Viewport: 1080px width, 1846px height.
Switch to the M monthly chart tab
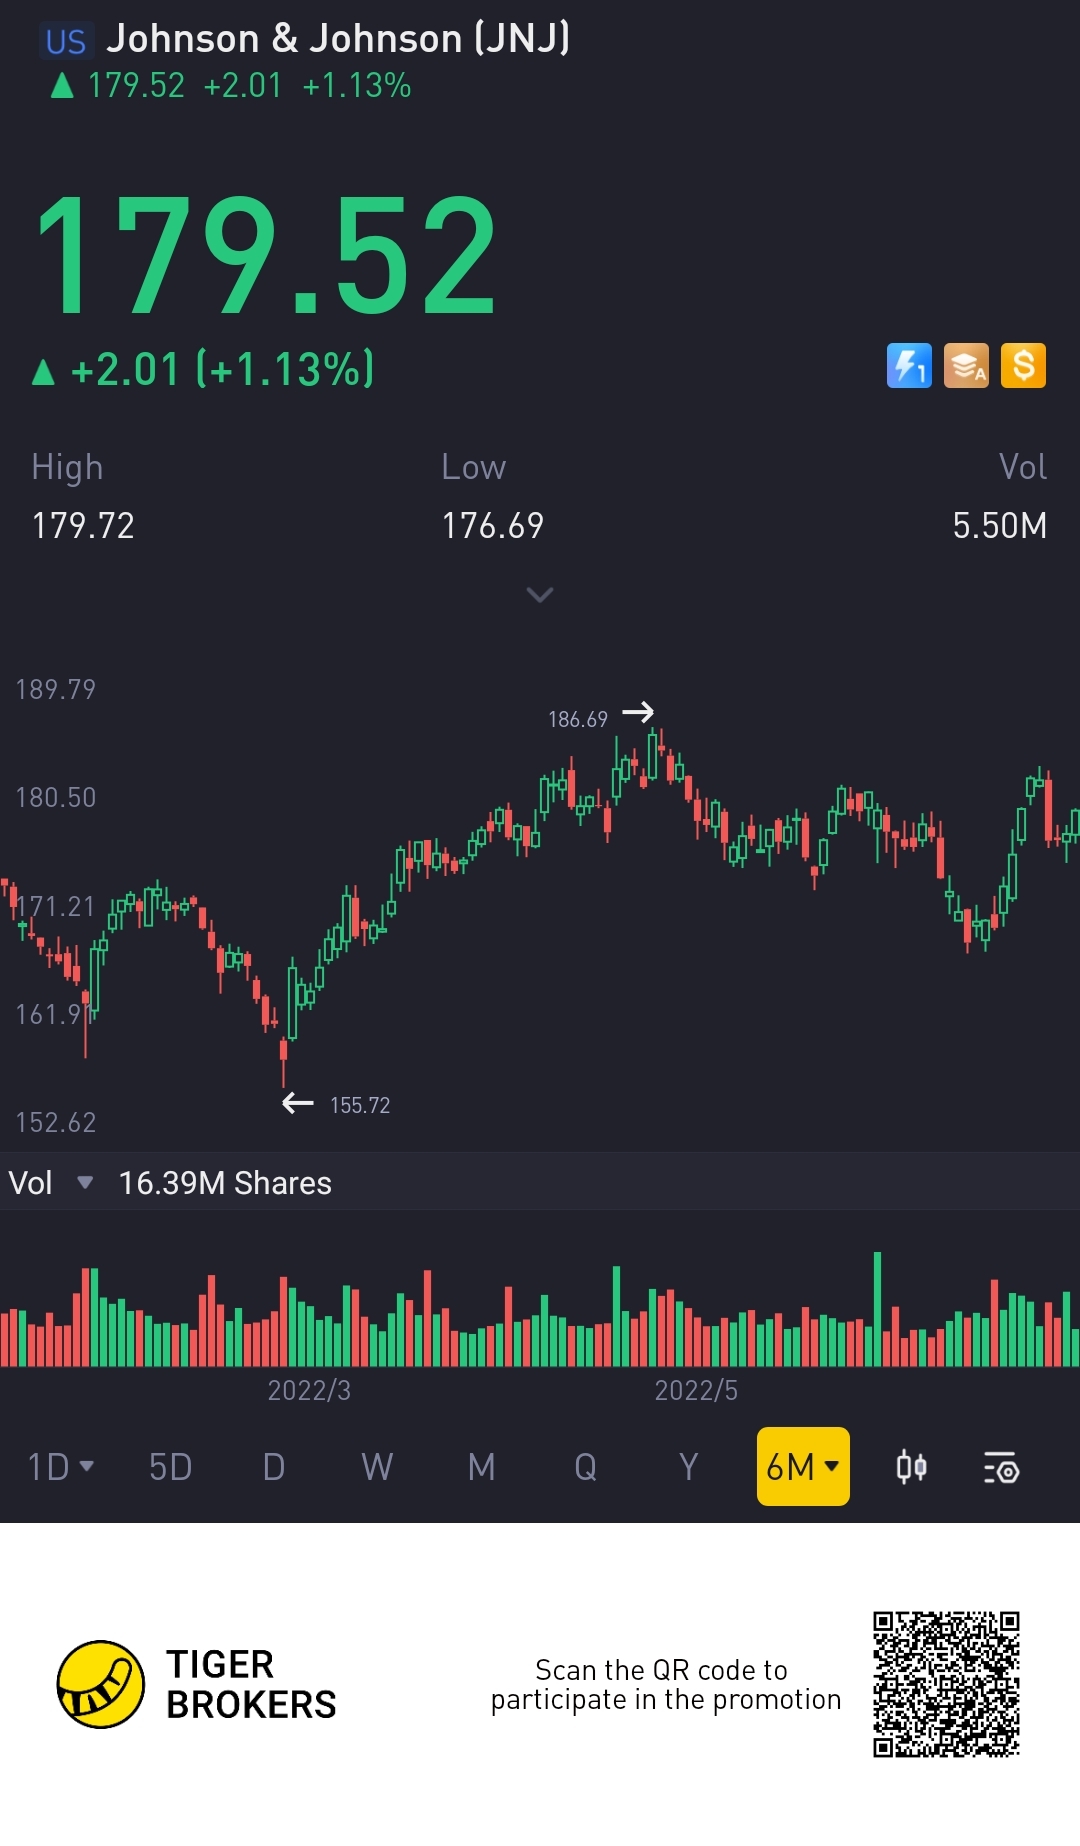click(x=482, y=1467)
